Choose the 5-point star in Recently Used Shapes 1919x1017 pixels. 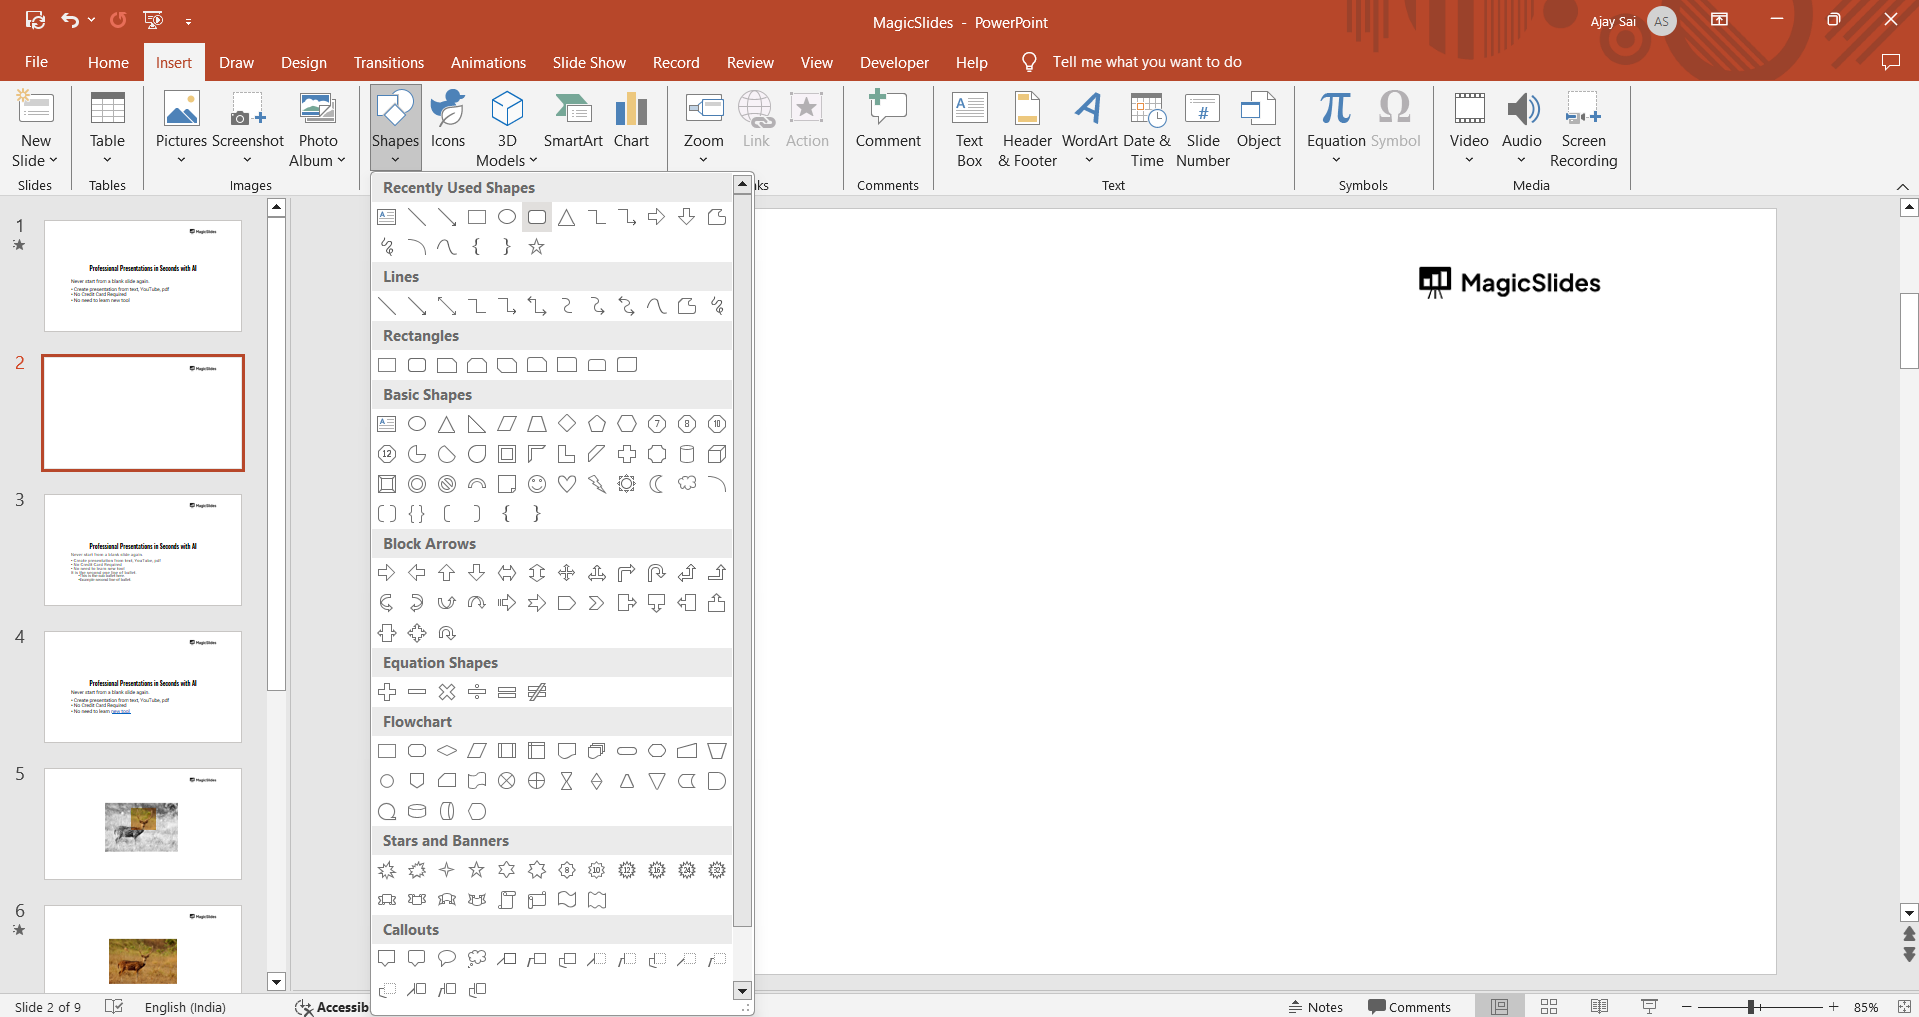point(537,247)
